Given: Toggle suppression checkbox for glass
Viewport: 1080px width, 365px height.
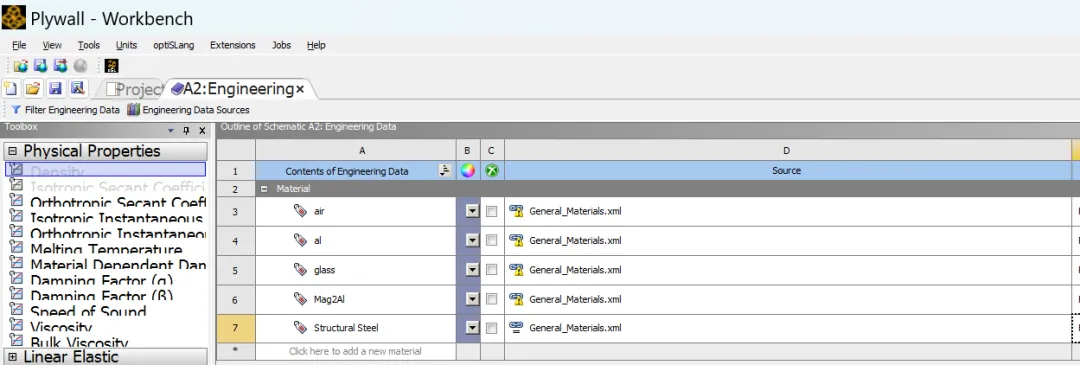Looking at the screenshot, I should point(491,270).
